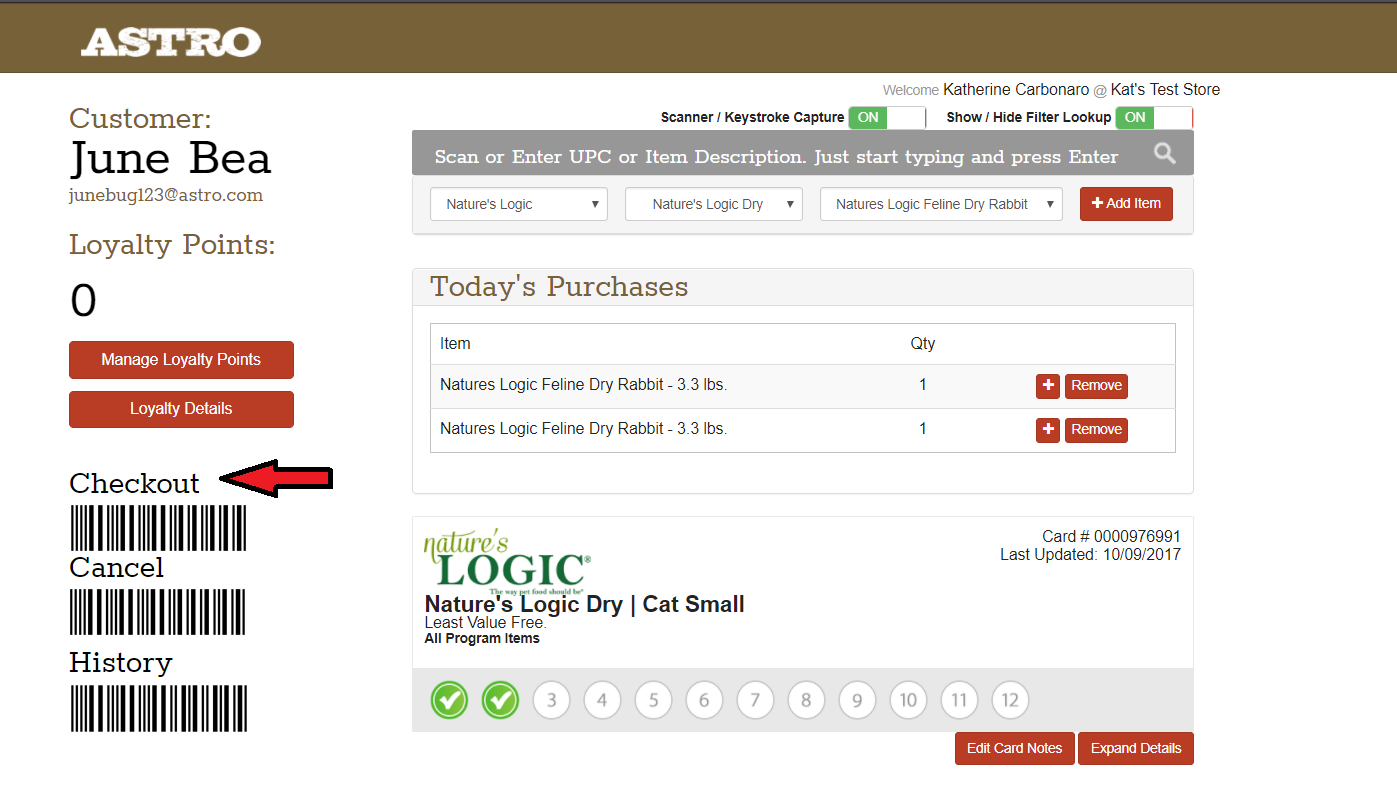The height and width of the screenshot is (786, 1397).
Task: Click the first green checkmark stamp
Action: [x=450, y=700]
